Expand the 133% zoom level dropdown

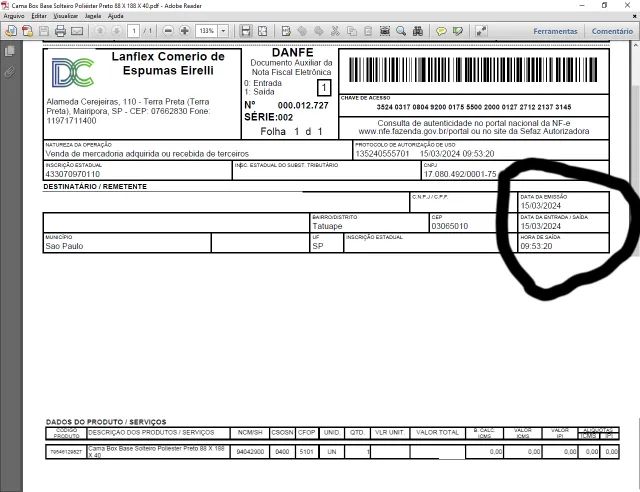click(x=222, y=32)
